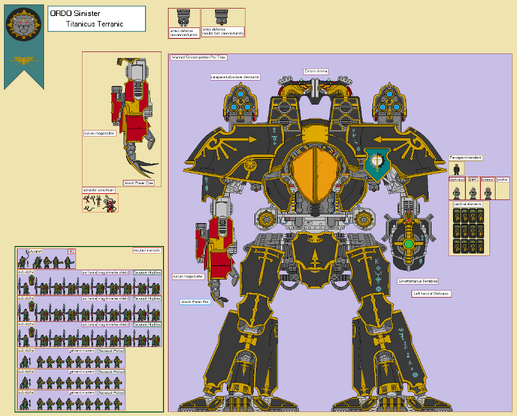This screenshot has width=517, height=416.
Task: Click the "adnector concilium" label
Action: click(x=99, y=190)
